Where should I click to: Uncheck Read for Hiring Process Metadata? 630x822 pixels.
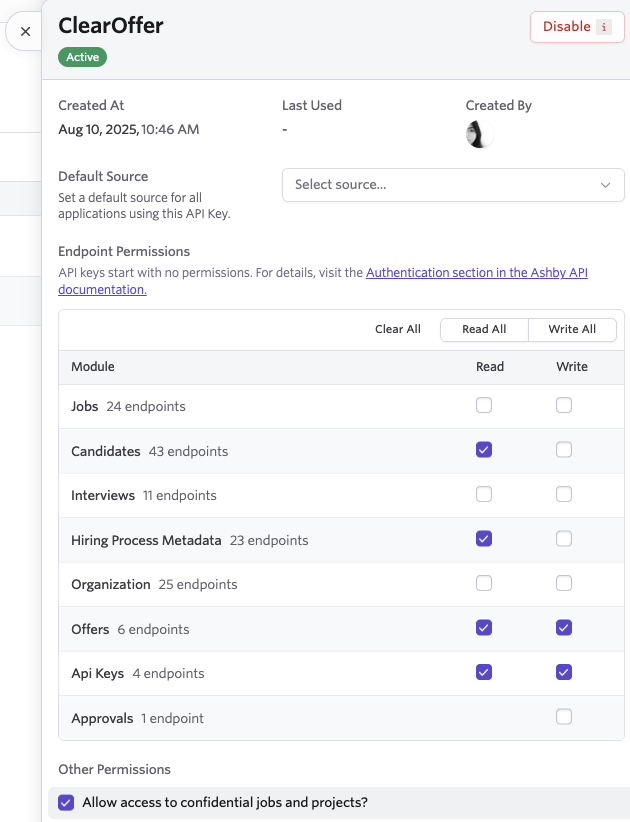pos(484,539)
